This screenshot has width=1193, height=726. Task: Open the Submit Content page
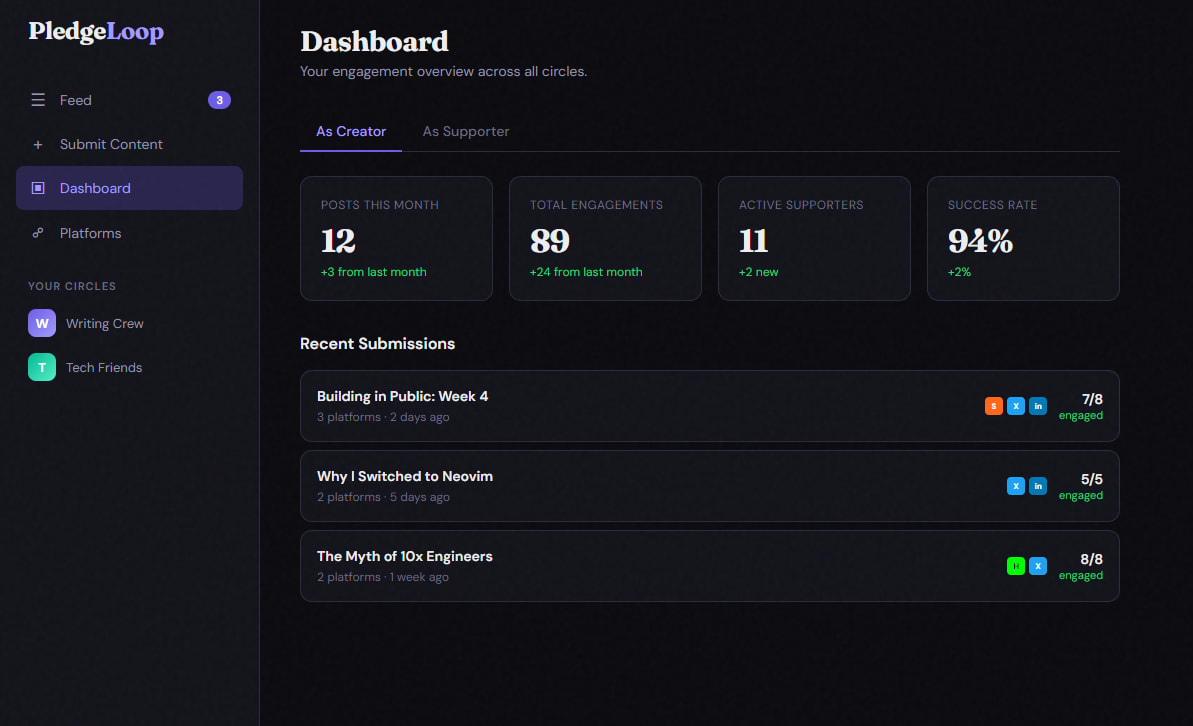coord(113,144)
